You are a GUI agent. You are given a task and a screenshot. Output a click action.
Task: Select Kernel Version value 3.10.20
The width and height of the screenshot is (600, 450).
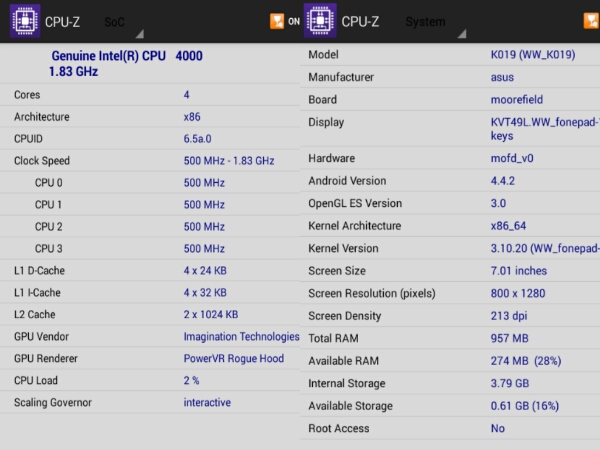[x=545, y=248]
